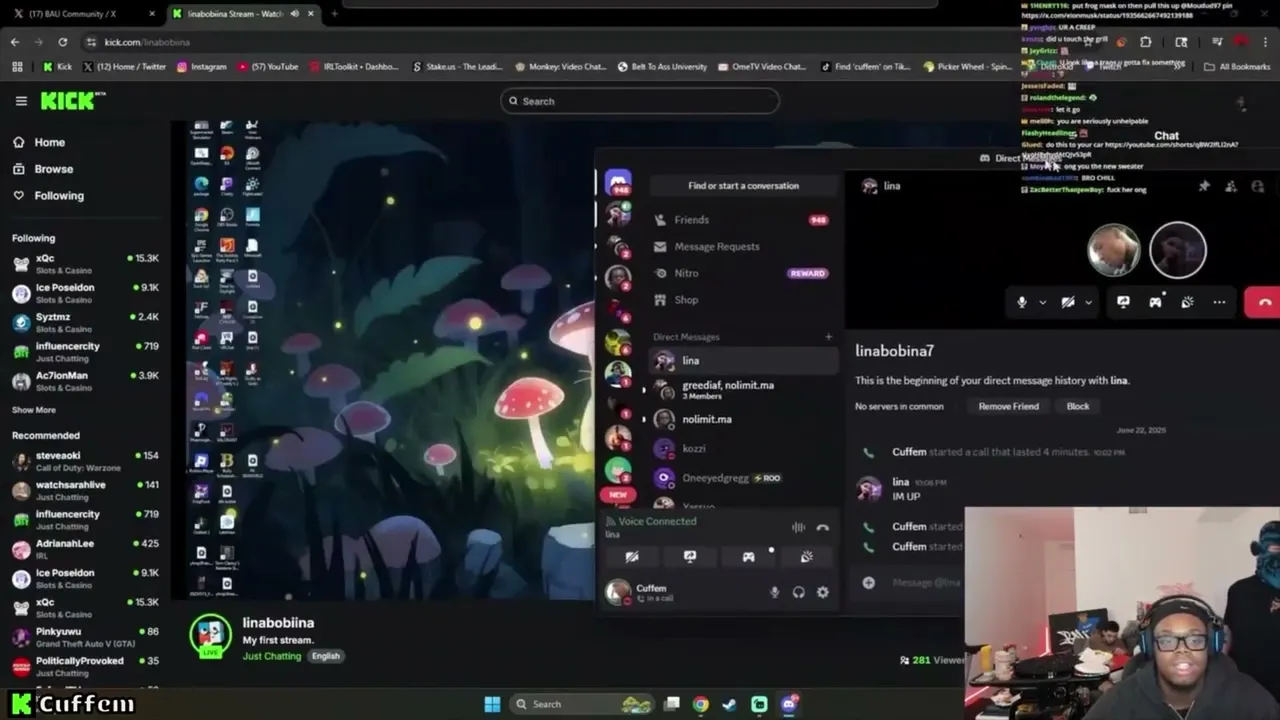Toggle camera in the Voice Connected panel
Viewport: 1280px width, 720px height.
point(632,557)
